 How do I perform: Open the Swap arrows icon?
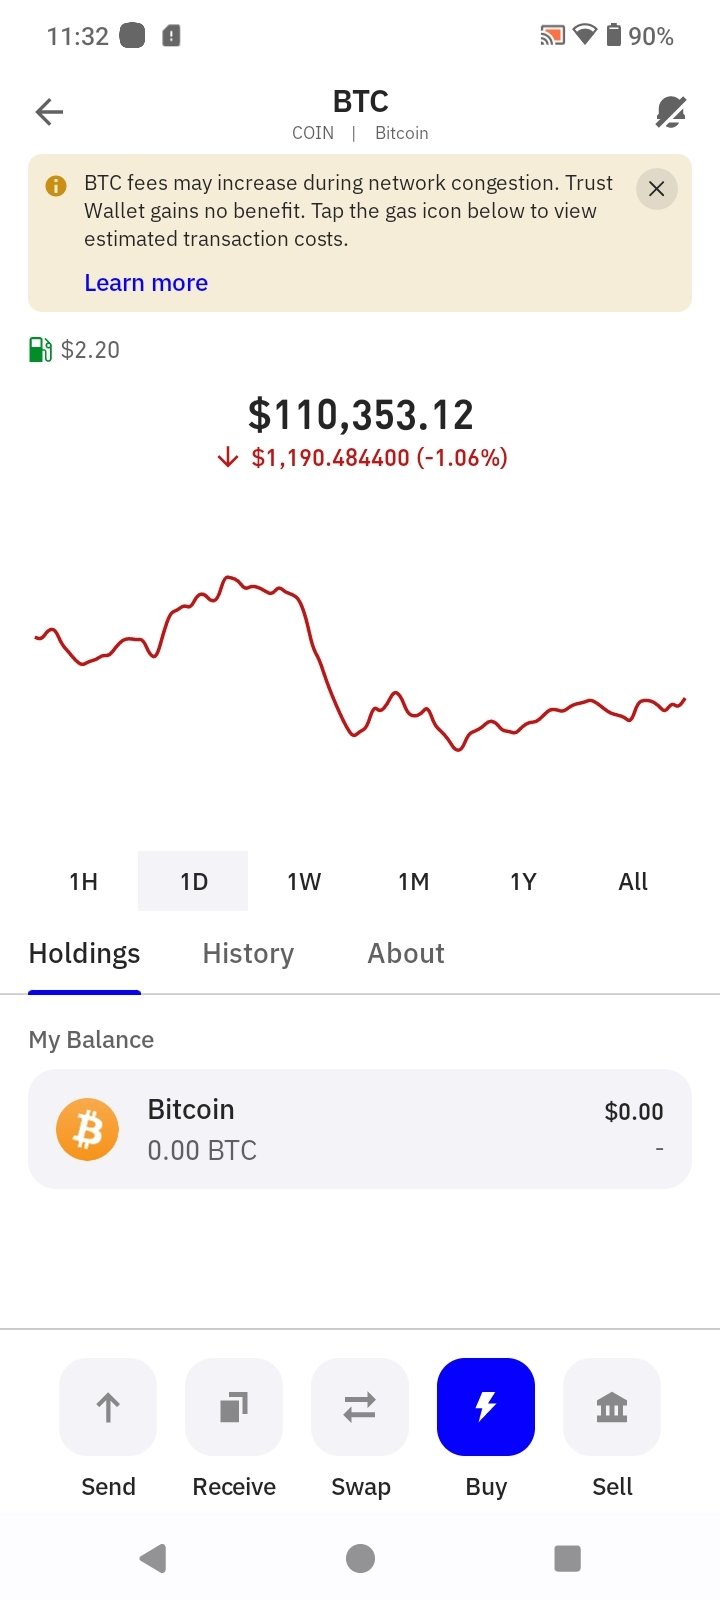point(360,1407)
